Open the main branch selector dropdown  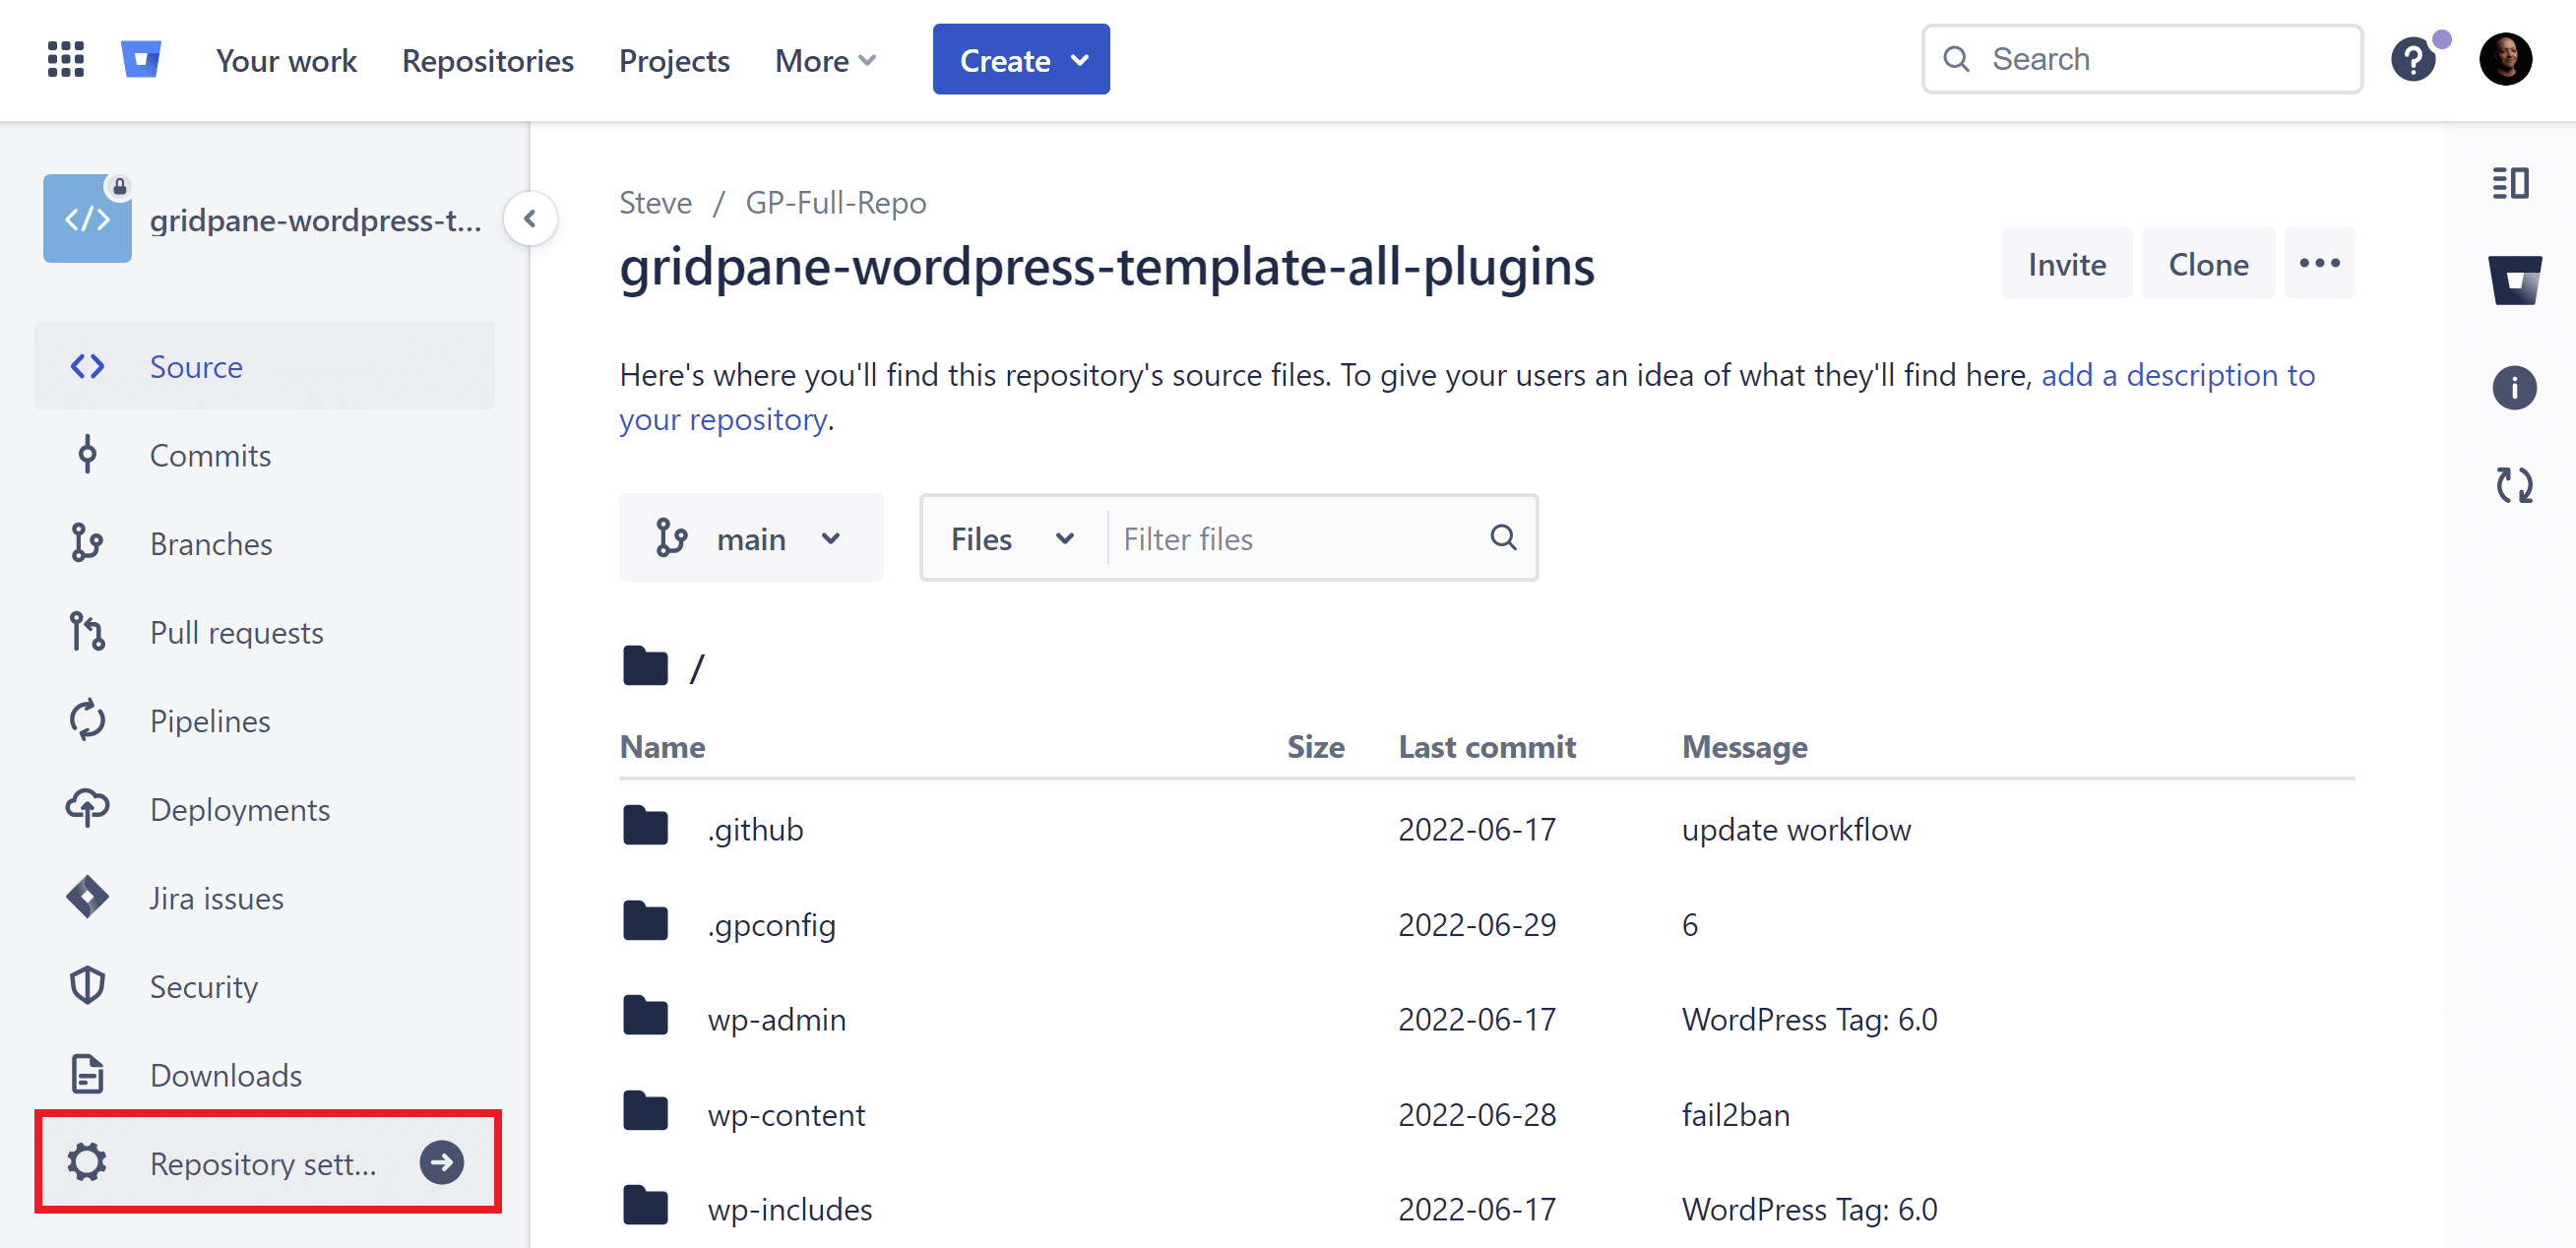click(751, 538)
